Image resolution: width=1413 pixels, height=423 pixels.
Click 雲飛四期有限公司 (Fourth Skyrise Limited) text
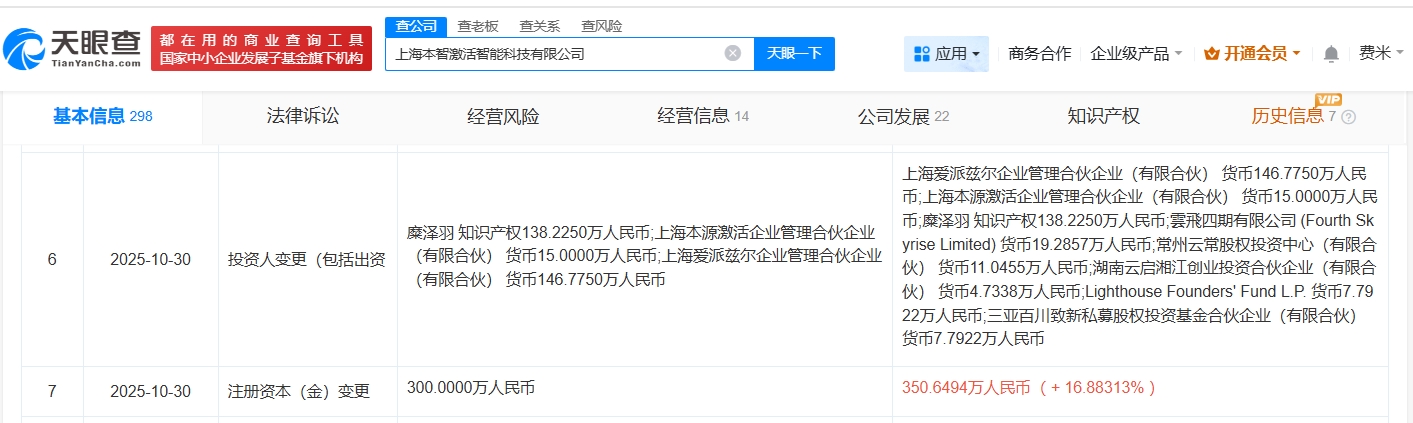[x=1140, y=231]
